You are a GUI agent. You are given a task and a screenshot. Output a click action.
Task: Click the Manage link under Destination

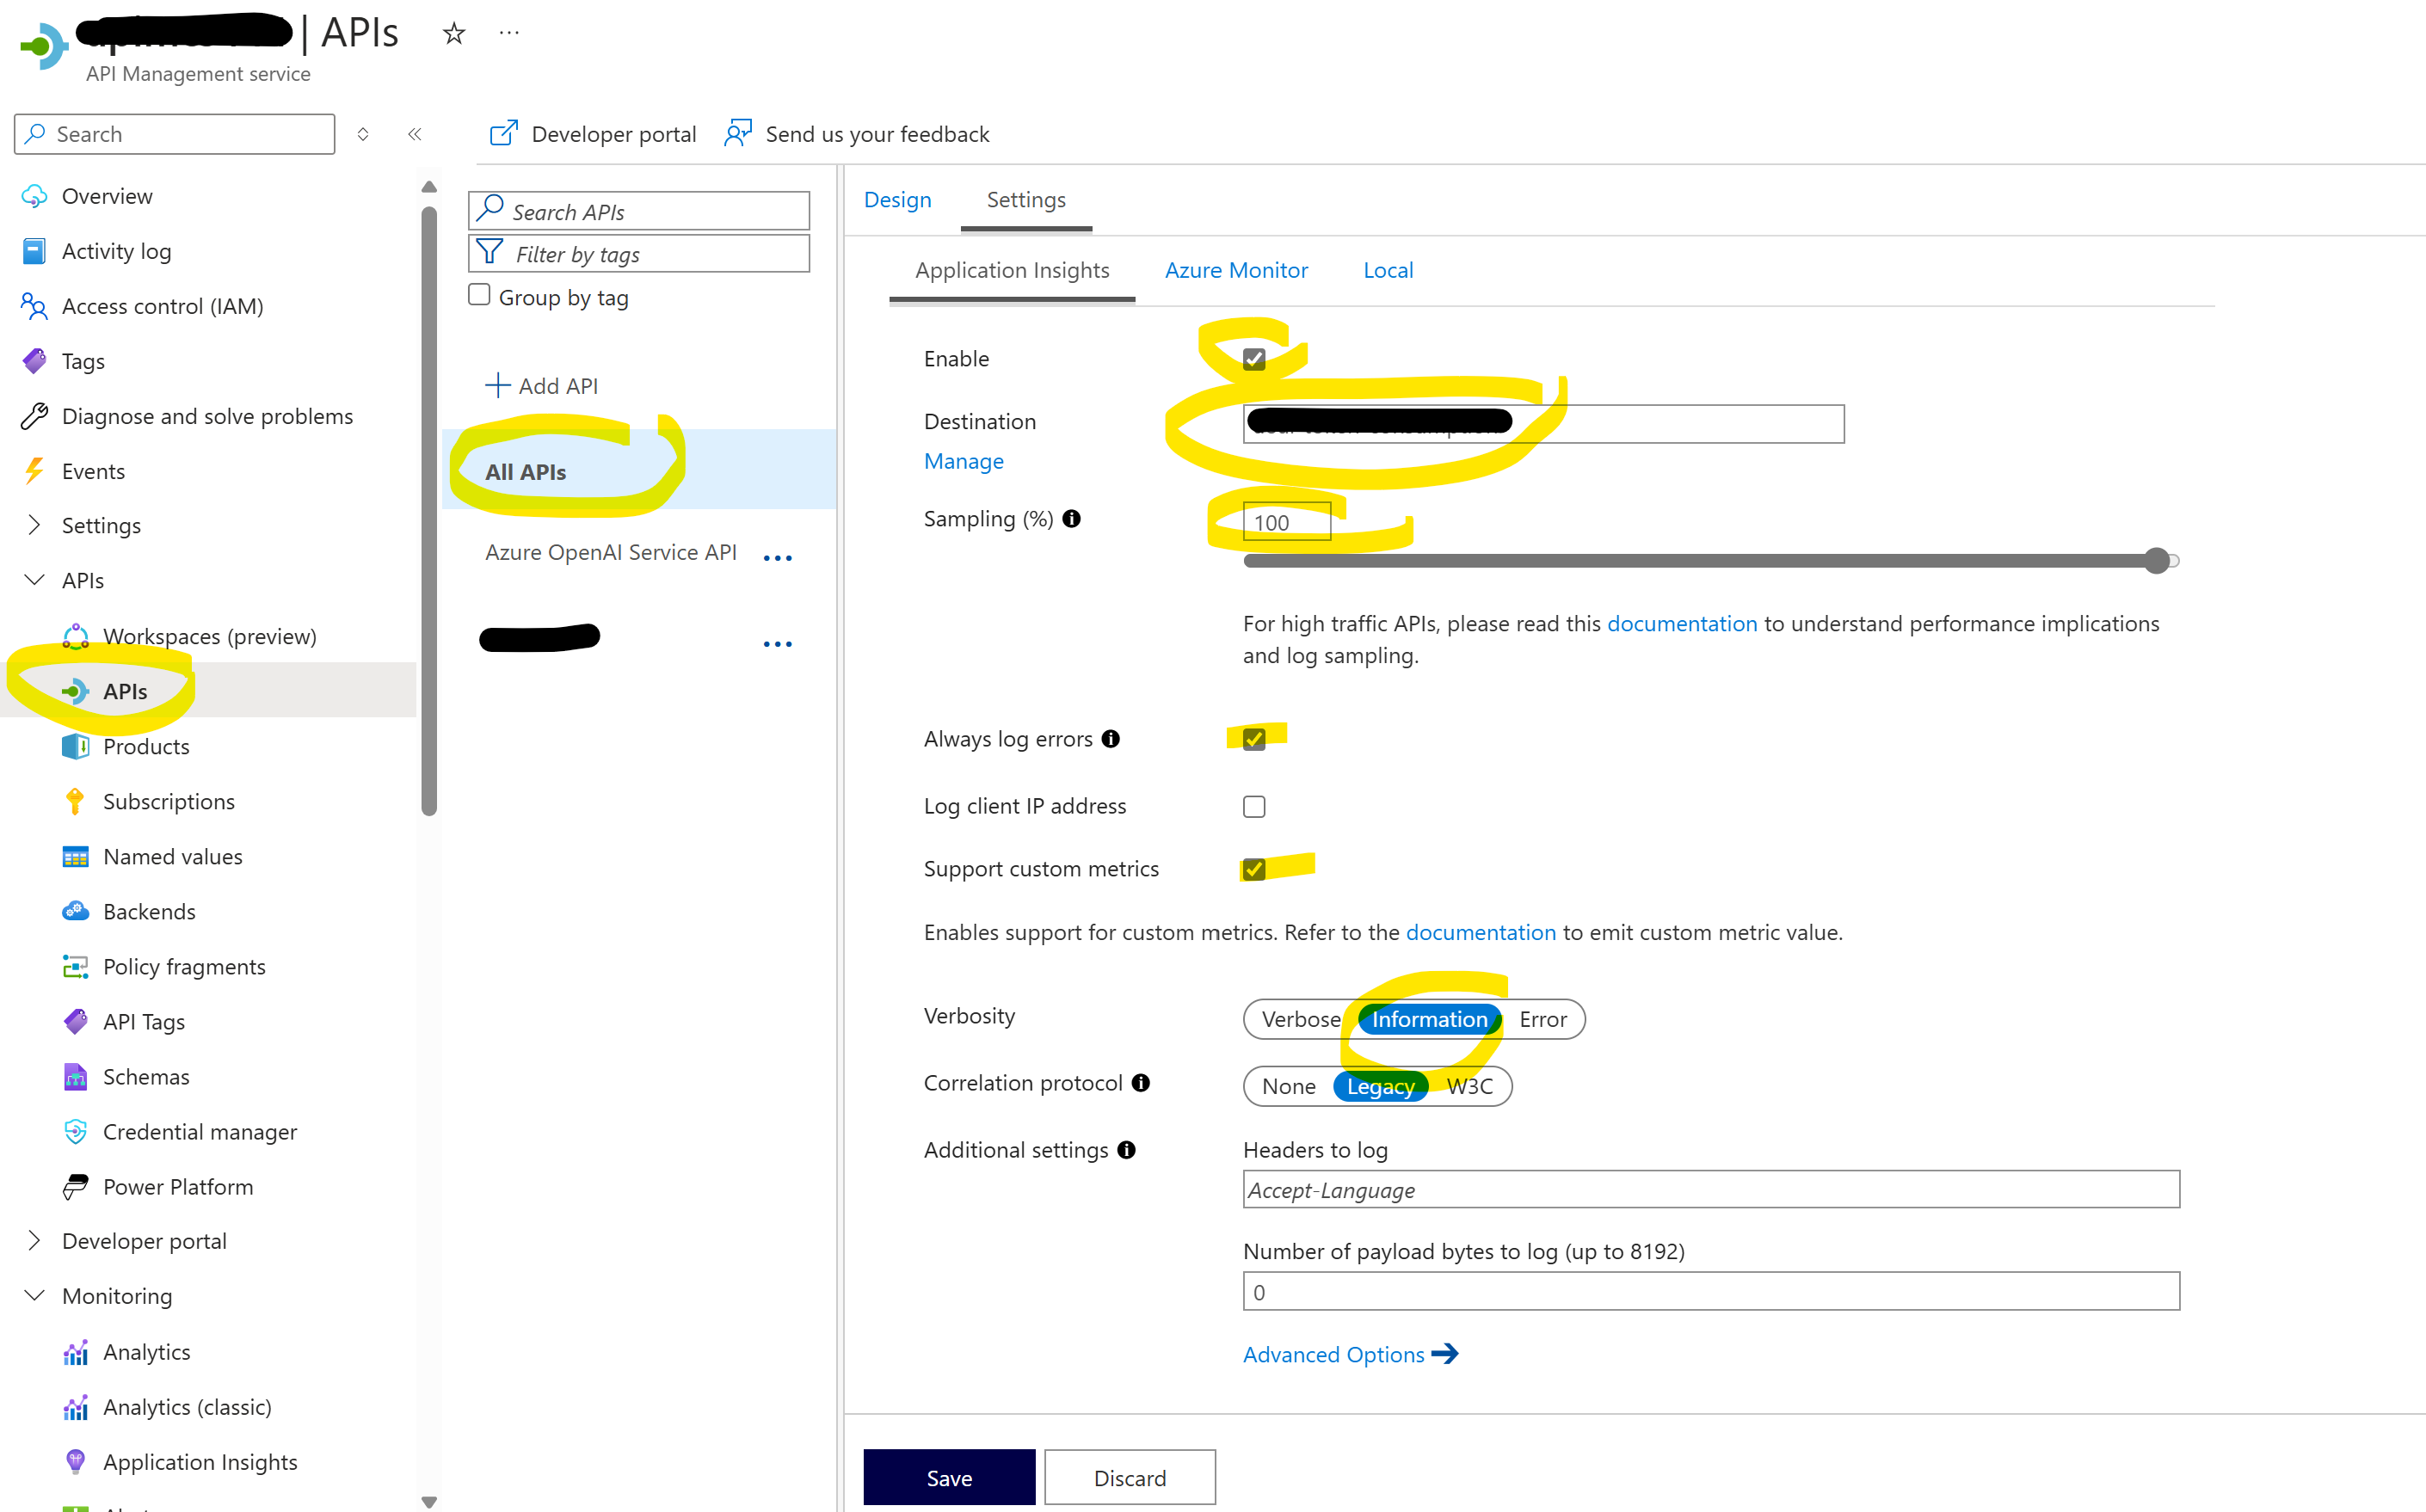click(x=963, y=461)
